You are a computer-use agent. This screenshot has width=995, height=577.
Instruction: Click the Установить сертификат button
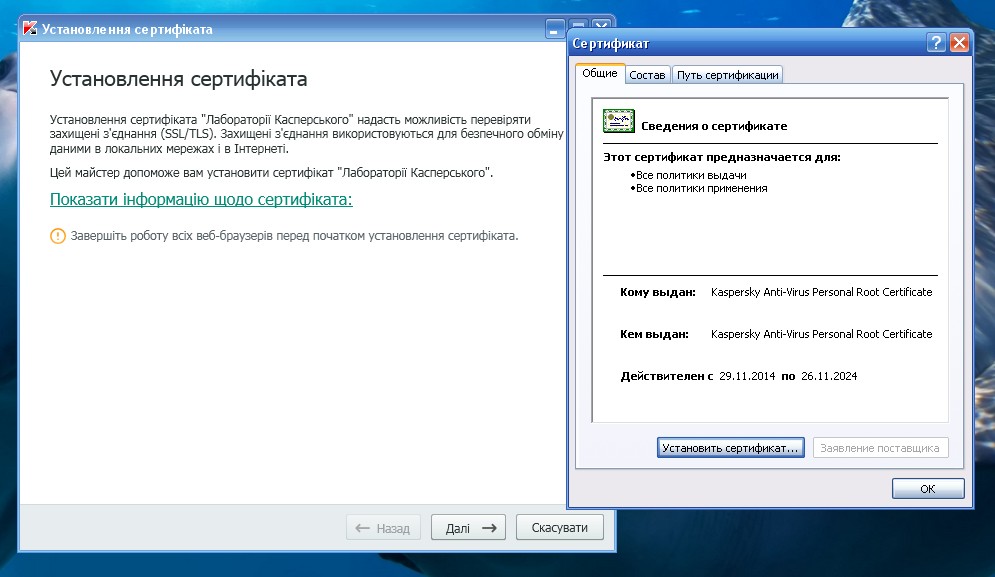coord(730,448)
